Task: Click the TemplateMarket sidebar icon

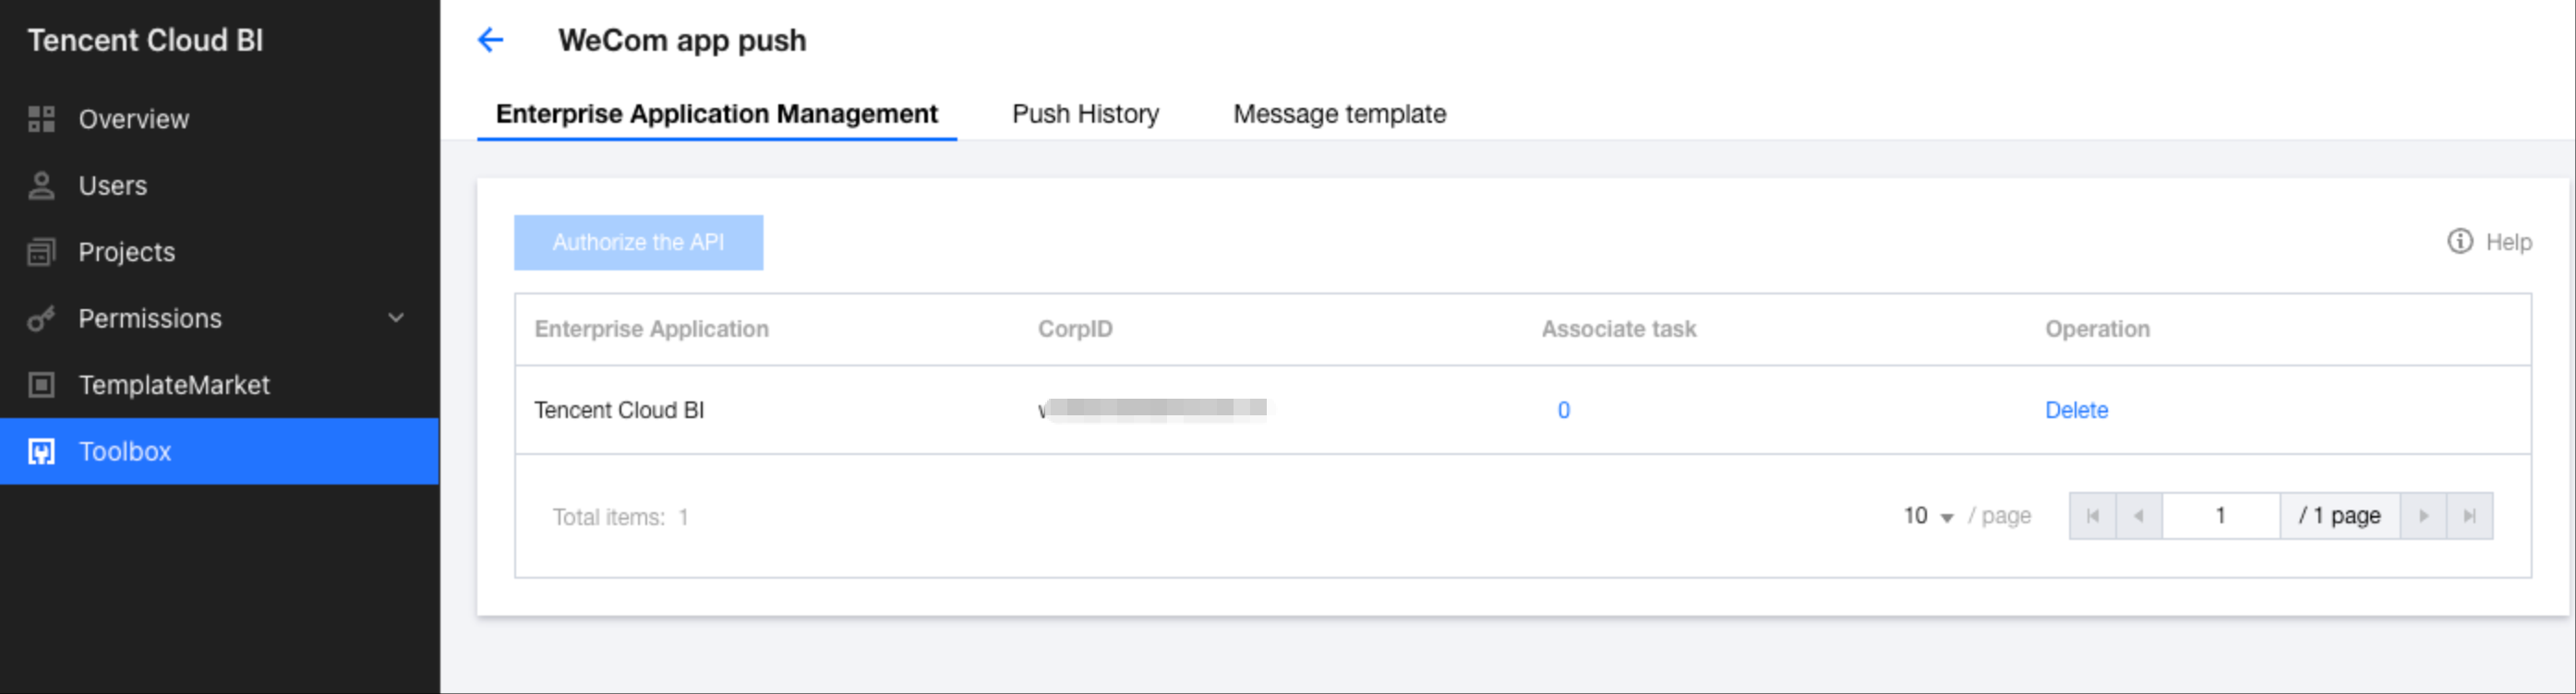Action: pyautogui.click(x=41, y=385)
